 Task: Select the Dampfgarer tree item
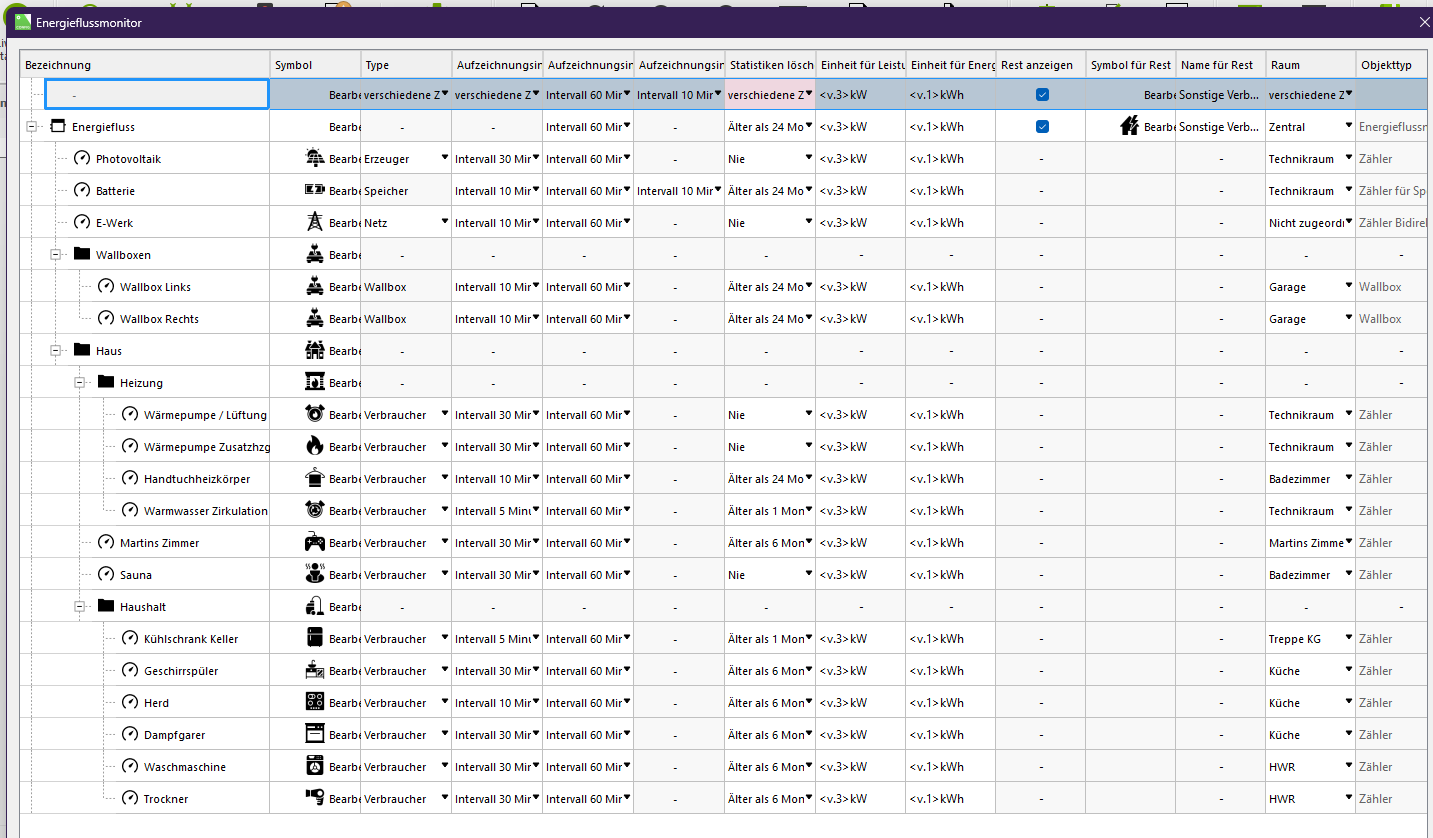coord(175,735)
